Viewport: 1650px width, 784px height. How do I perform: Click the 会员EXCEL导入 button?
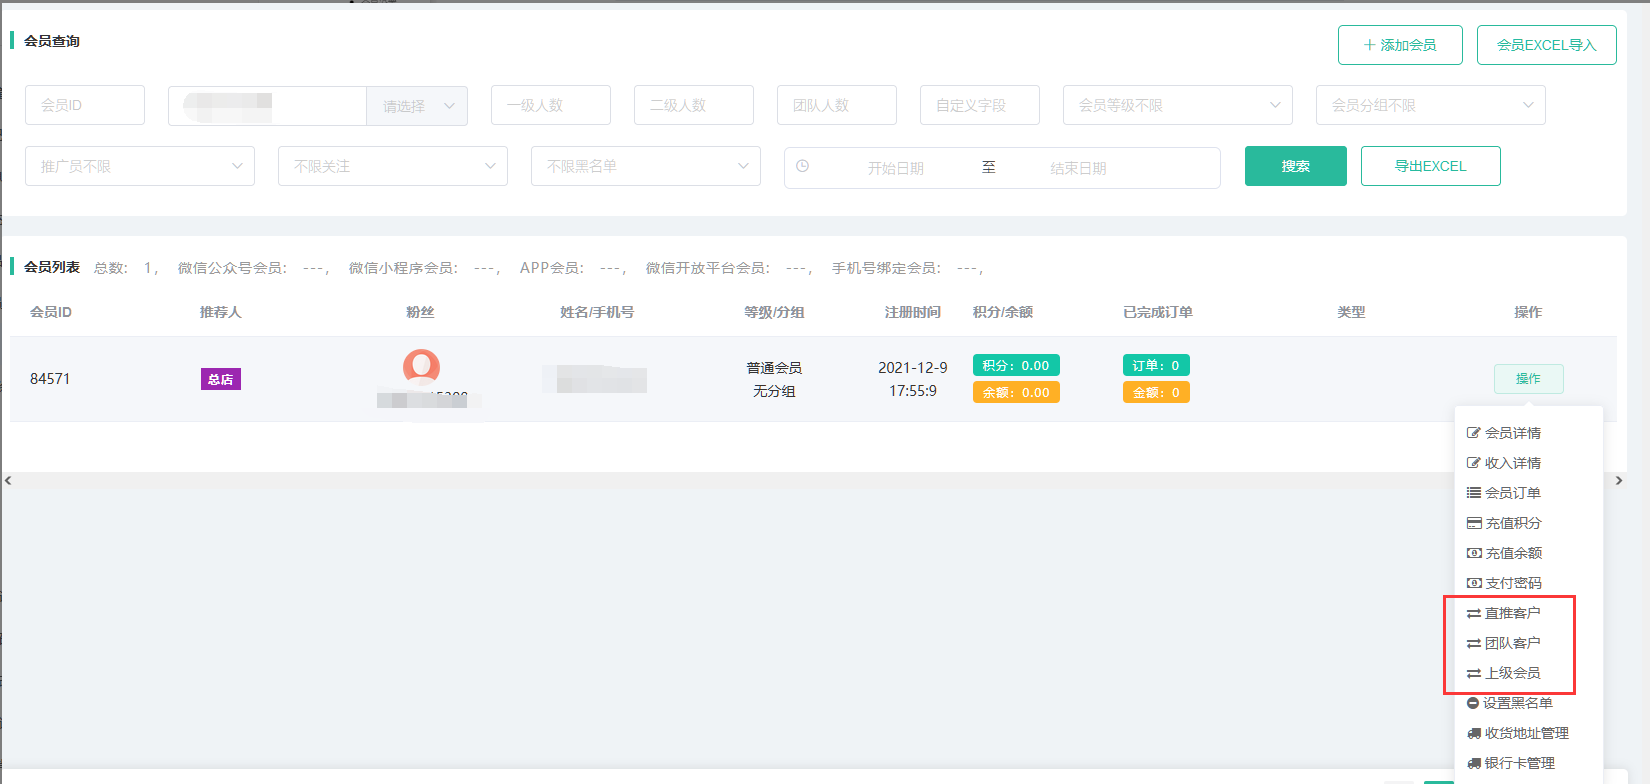click(1546, 45)
